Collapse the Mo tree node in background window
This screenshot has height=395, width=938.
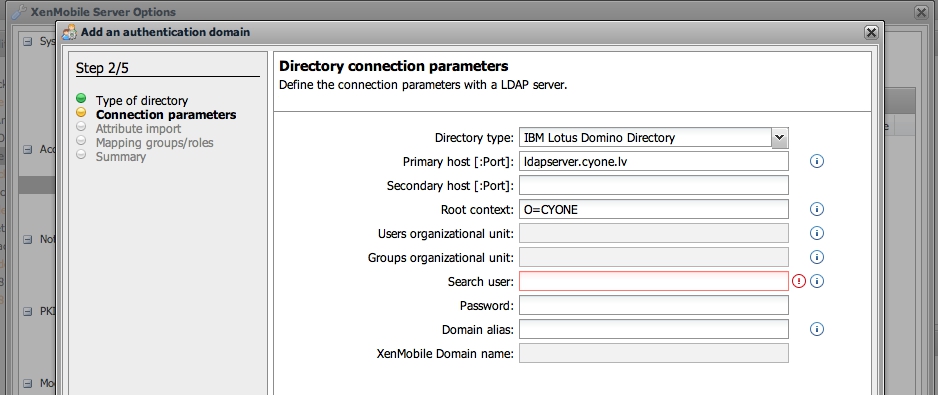pyautogui.click(x=28, y=383)
